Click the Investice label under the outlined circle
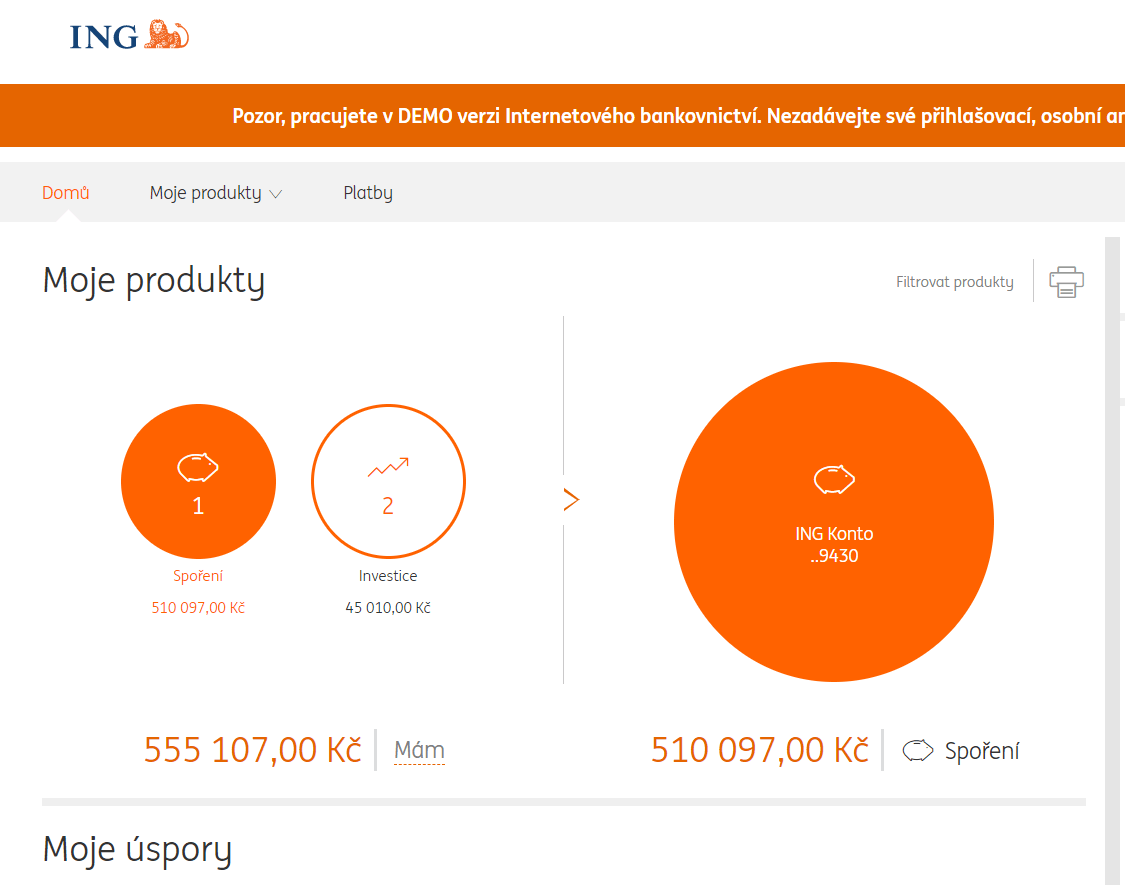The width and height of the screenshot is (1125, 885). point(388,576)
